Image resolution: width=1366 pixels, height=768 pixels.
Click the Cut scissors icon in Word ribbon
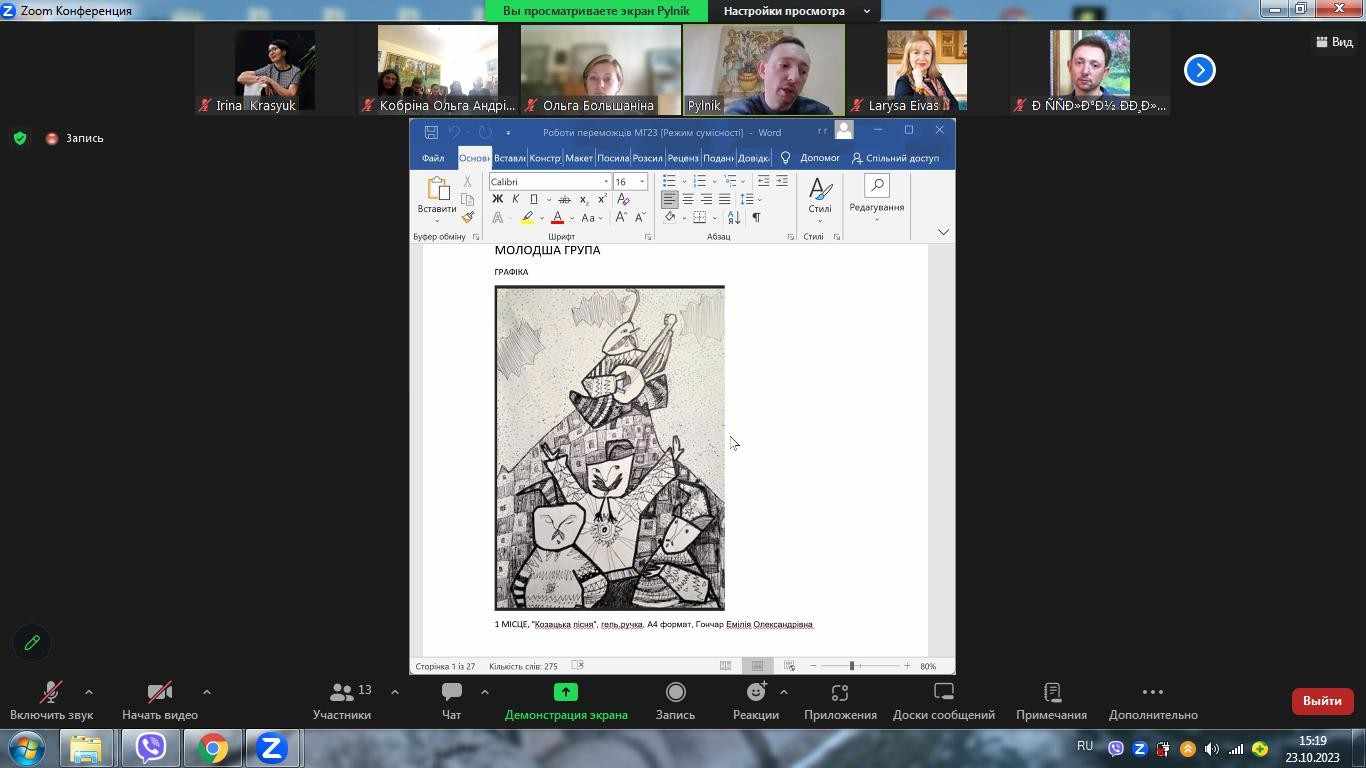467,181
